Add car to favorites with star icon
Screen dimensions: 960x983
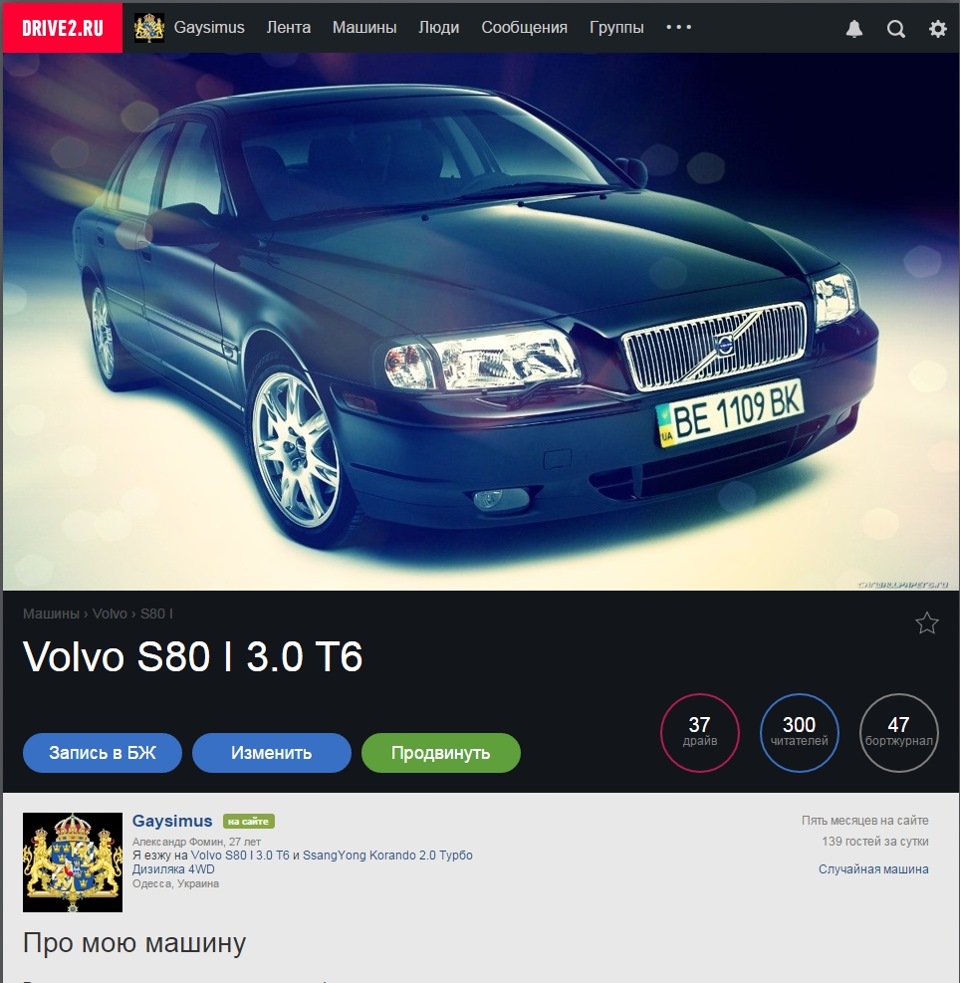coord(926,623)
